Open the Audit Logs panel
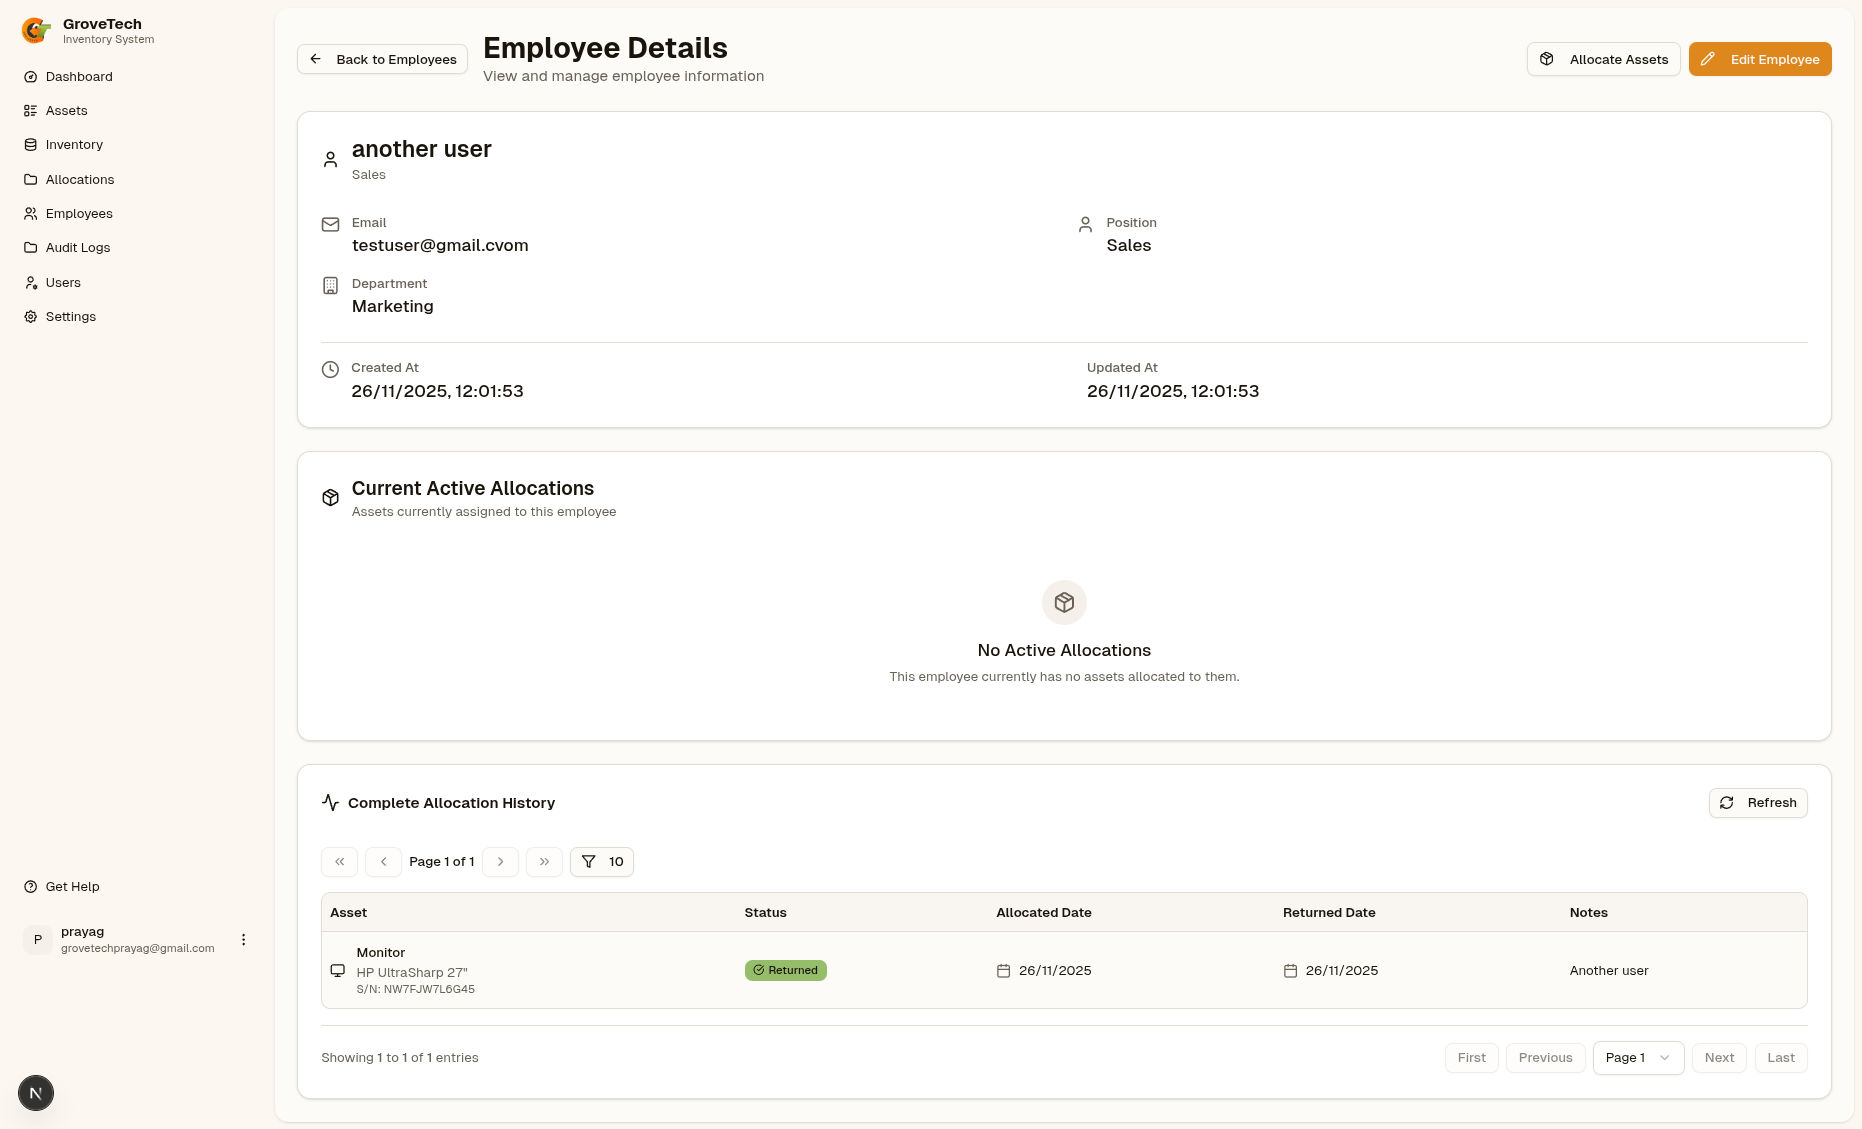Screen dimensions: 1862x1129 pos(77,247)
